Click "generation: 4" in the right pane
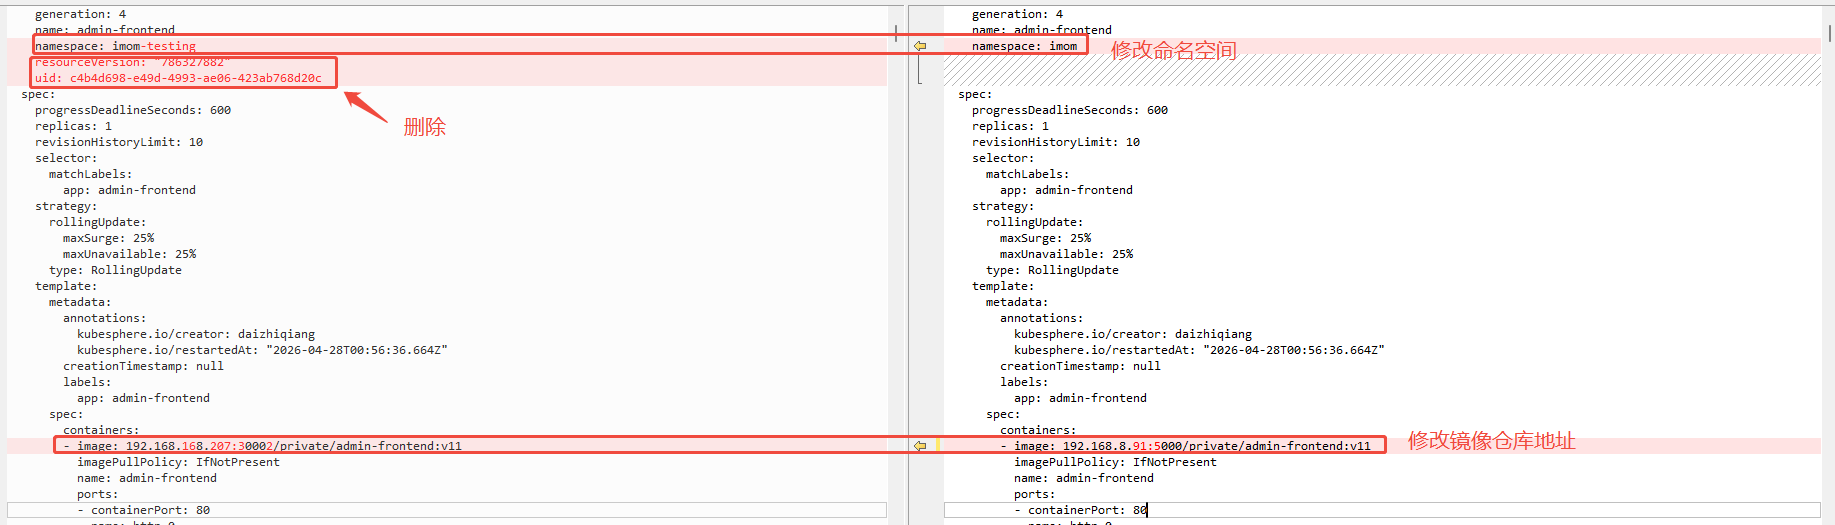This screenshot has height=525, width=1835. [1017, 14]
